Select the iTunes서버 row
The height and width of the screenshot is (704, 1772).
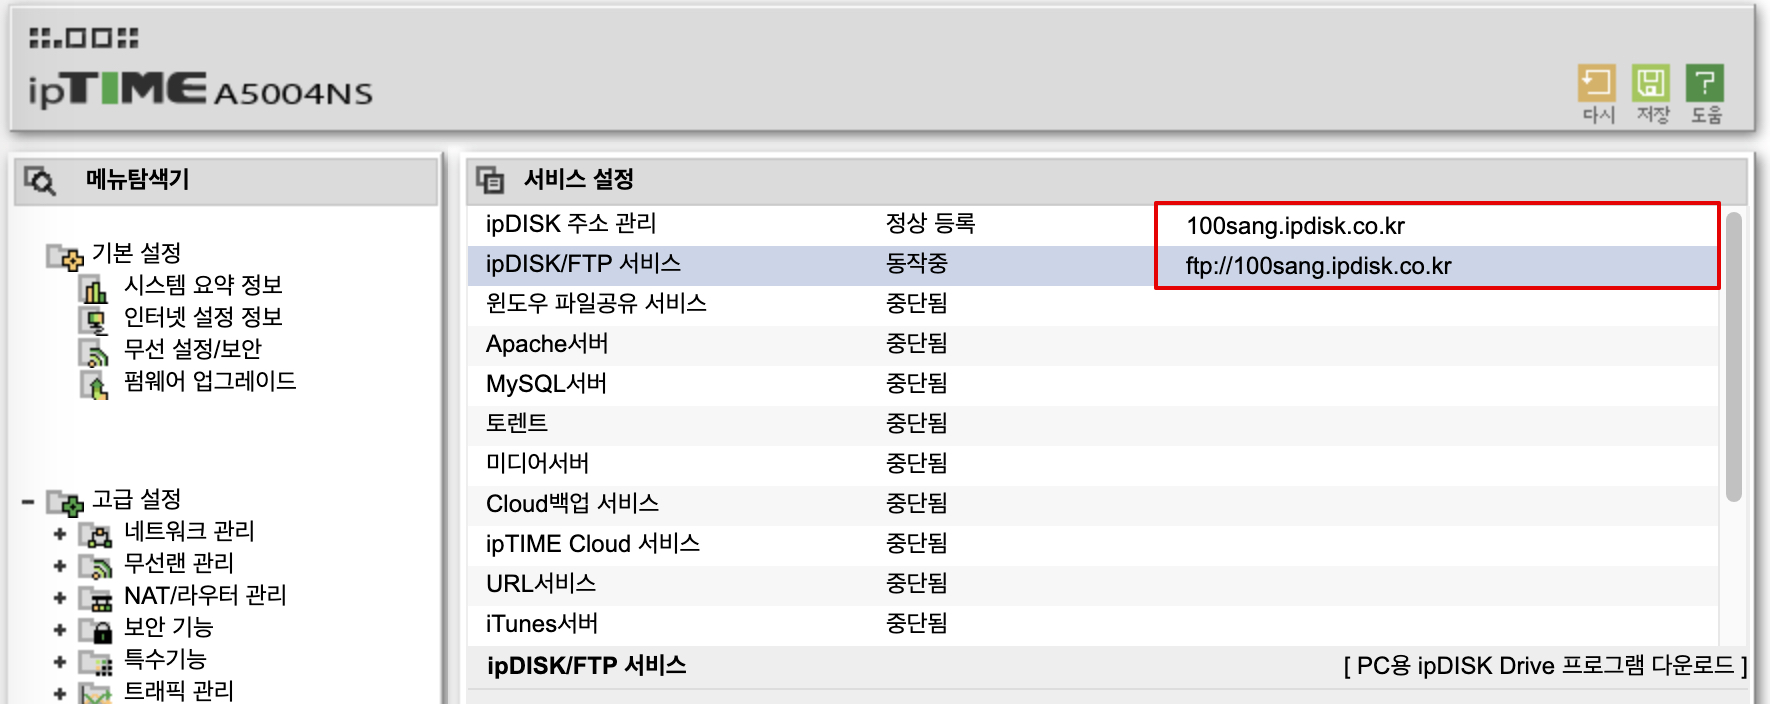(x=1093, y=625)
